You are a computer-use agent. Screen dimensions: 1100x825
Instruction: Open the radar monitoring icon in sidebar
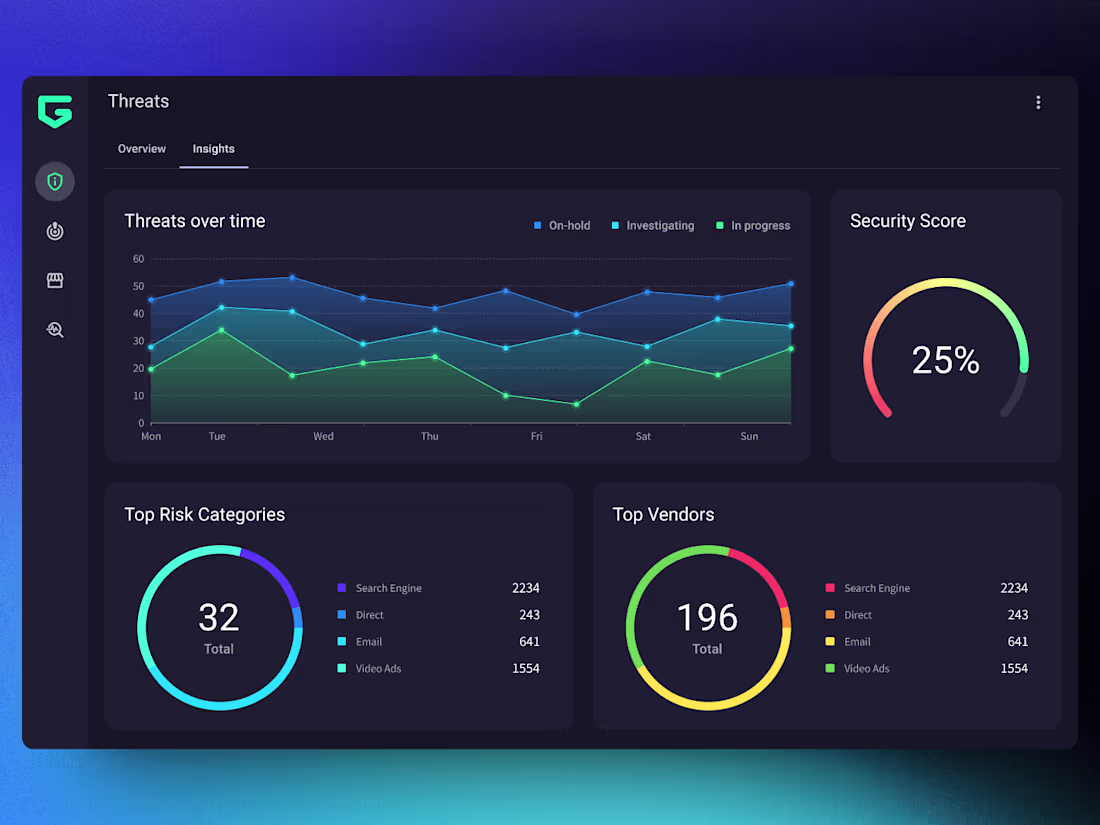coord(55,231)
